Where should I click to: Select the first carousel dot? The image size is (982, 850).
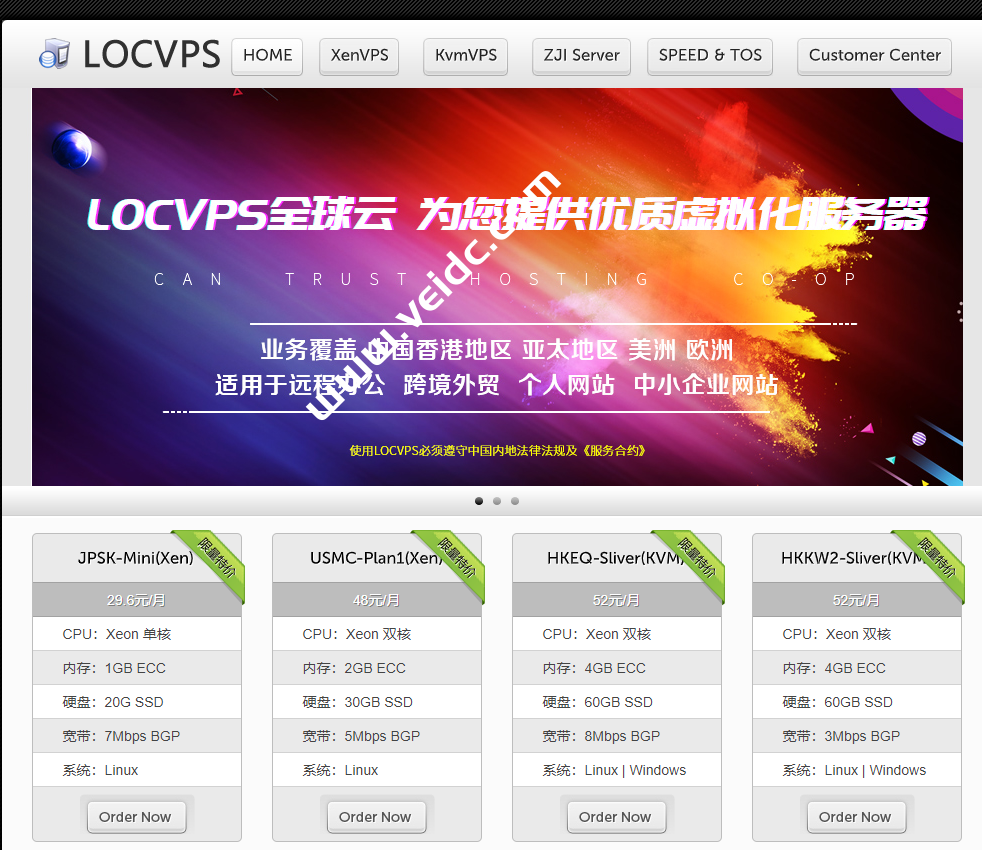coord(479,501)
